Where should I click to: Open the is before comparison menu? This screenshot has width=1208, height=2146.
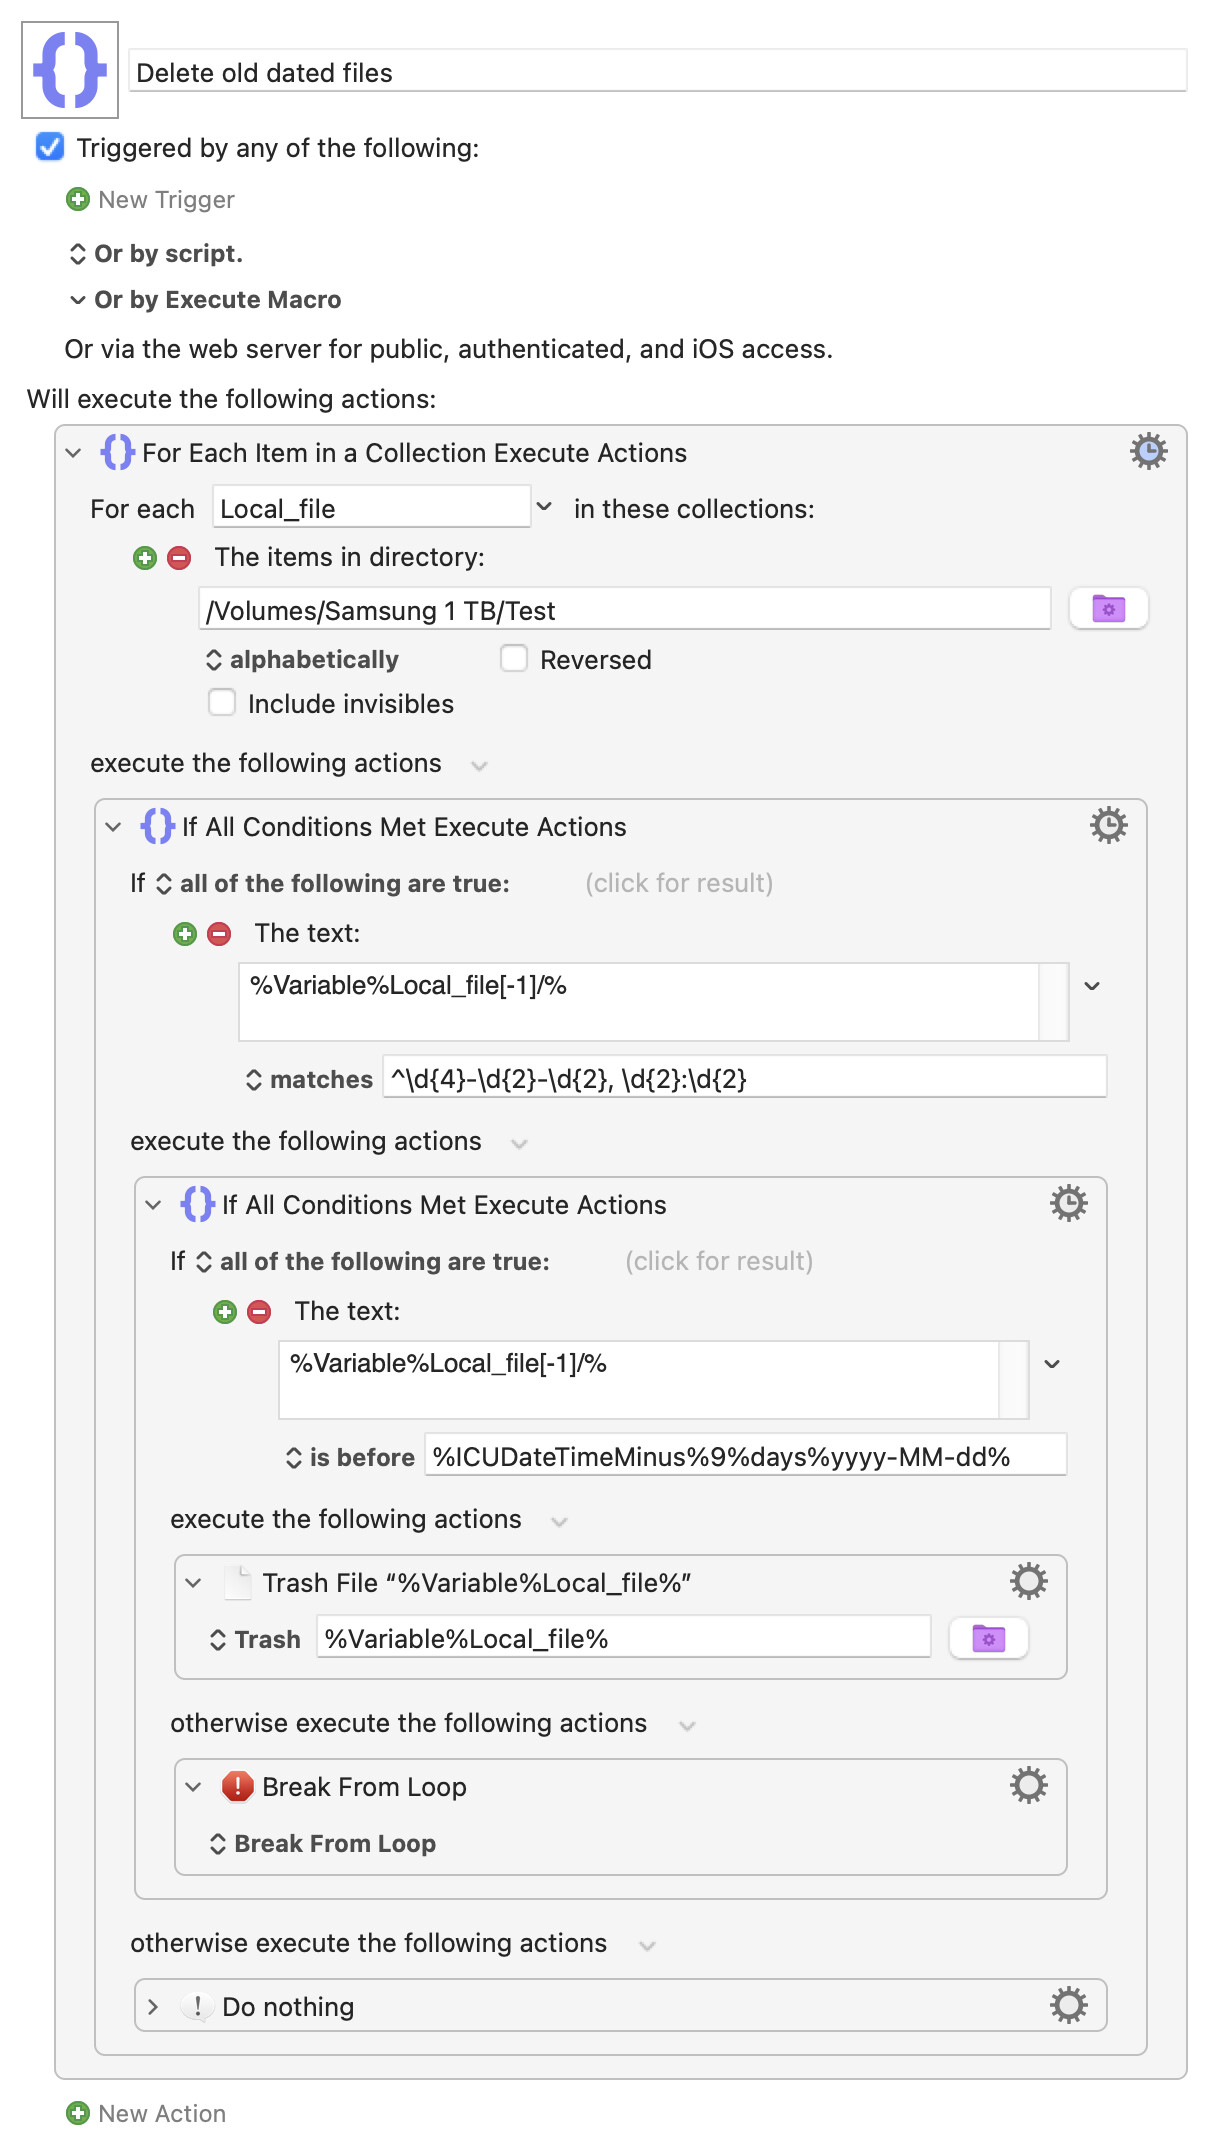350,1458
